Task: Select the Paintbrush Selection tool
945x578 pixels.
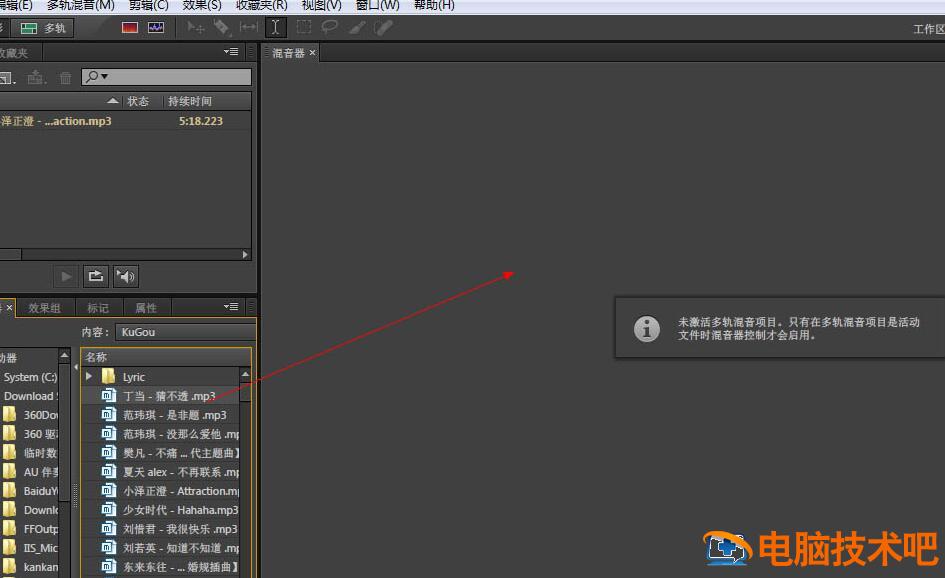Action: 357,27
